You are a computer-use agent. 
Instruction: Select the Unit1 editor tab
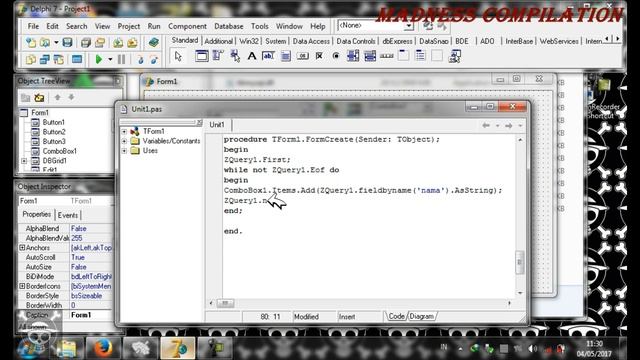click(217, 125)
